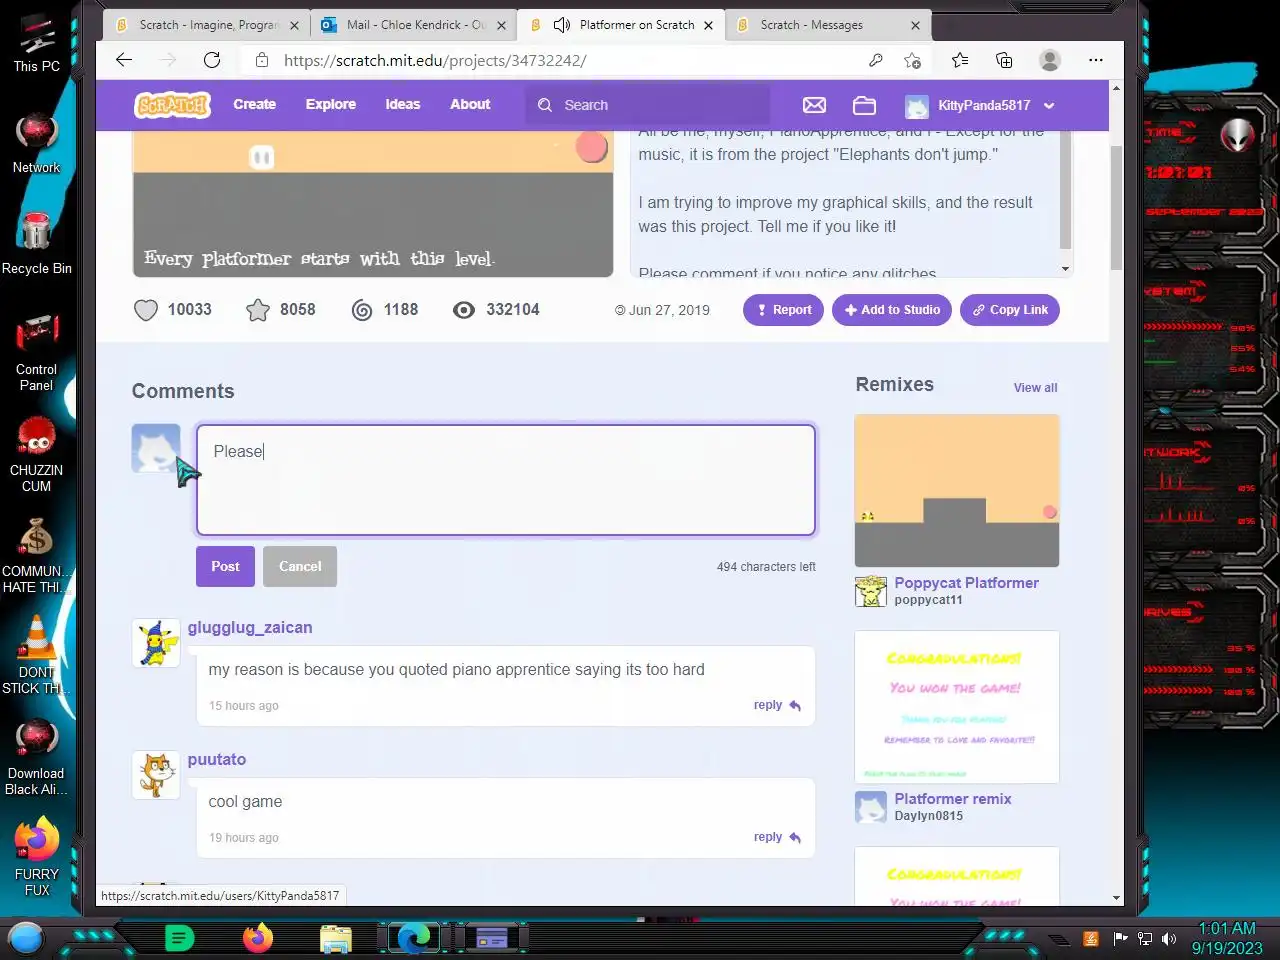Click puutato's Scratch cat avatar
This screenshot has width=1280, height=960.
[156, 775]
